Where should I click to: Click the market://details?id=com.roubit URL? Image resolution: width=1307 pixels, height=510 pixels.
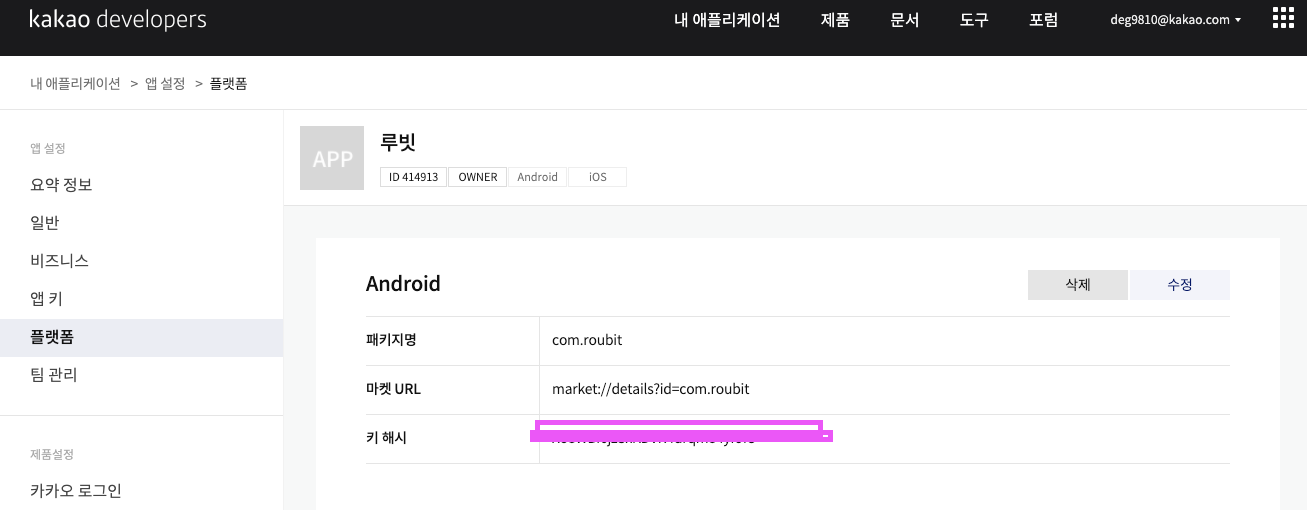(x=651, y=389)
